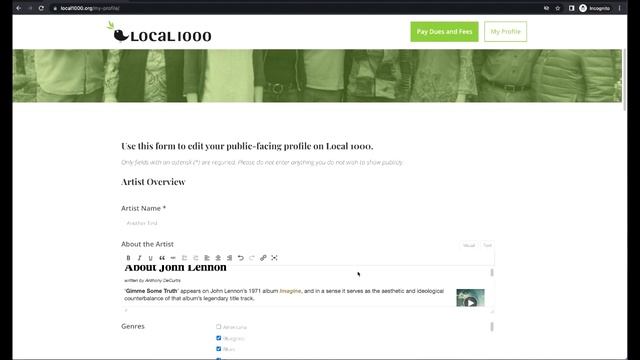Image resolution: width=640 pixels, height=360 pixels.
Task: Click the address bar URL
Action: click(90, 8)
